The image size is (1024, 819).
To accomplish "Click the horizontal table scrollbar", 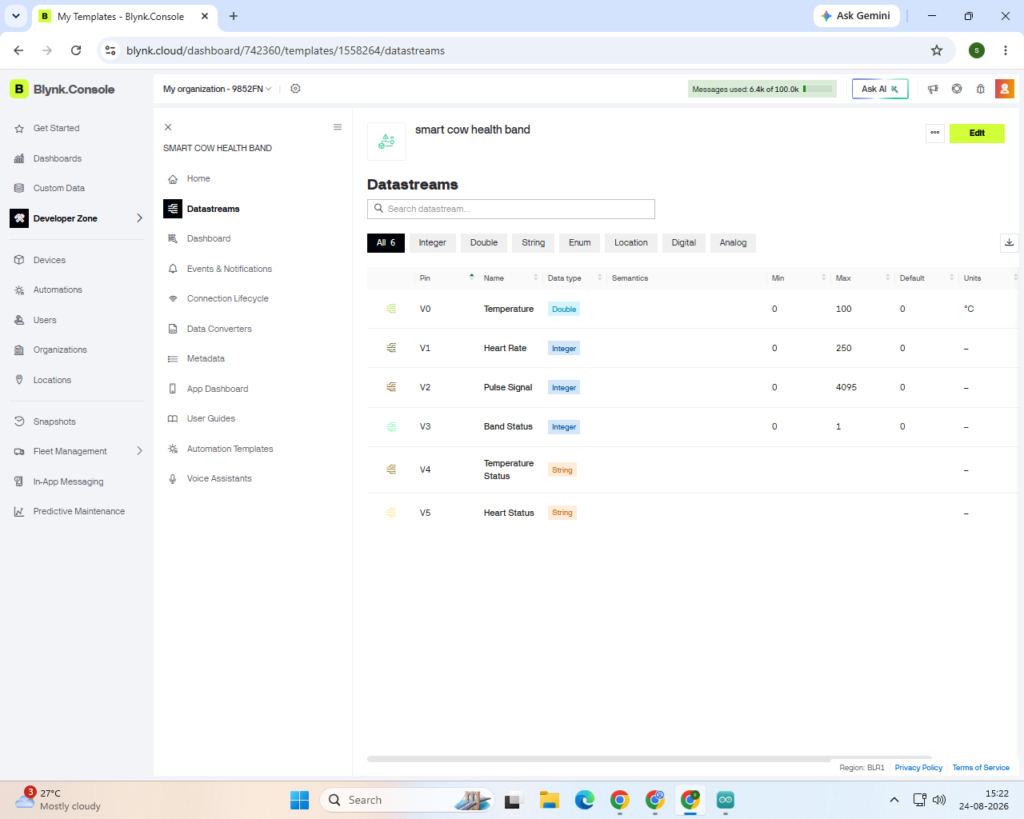I will point(649,759).
